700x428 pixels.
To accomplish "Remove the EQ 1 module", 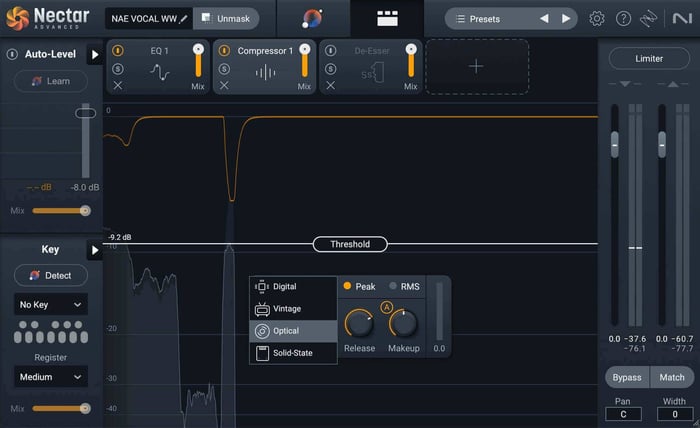I will [x=118, y=85].
